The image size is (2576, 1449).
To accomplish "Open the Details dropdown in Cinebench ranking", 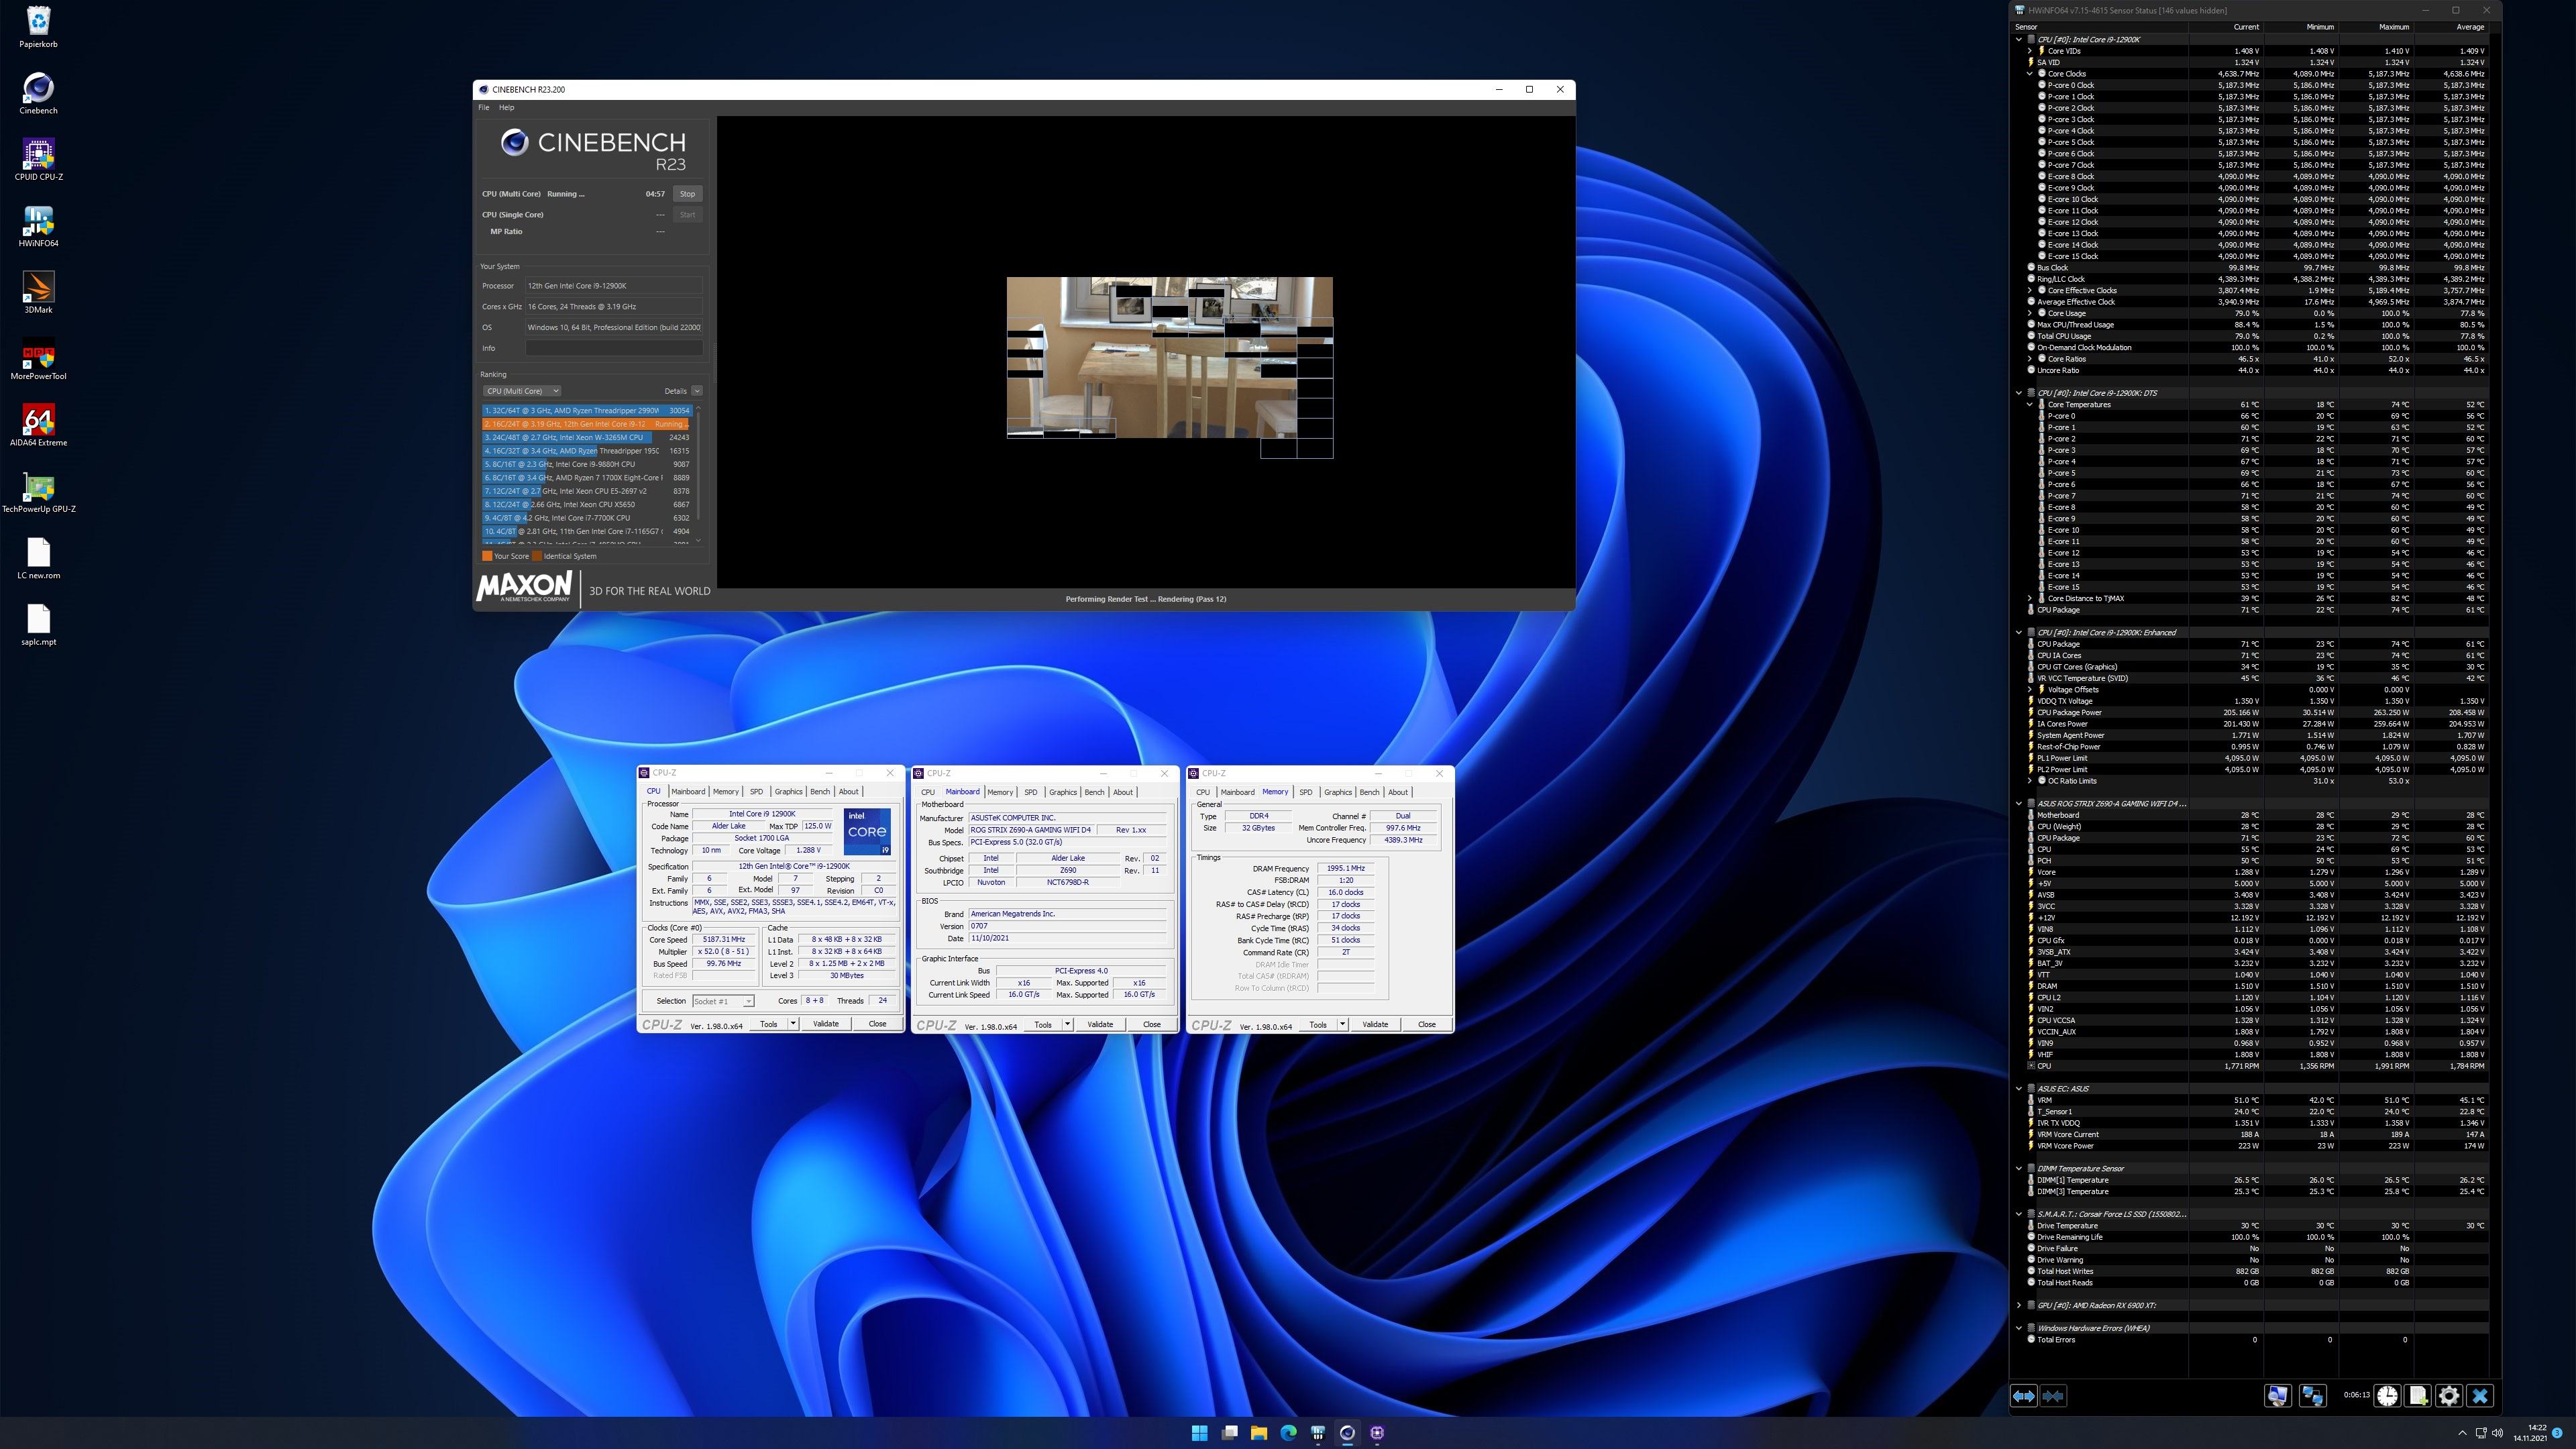I will click(697, 391).
